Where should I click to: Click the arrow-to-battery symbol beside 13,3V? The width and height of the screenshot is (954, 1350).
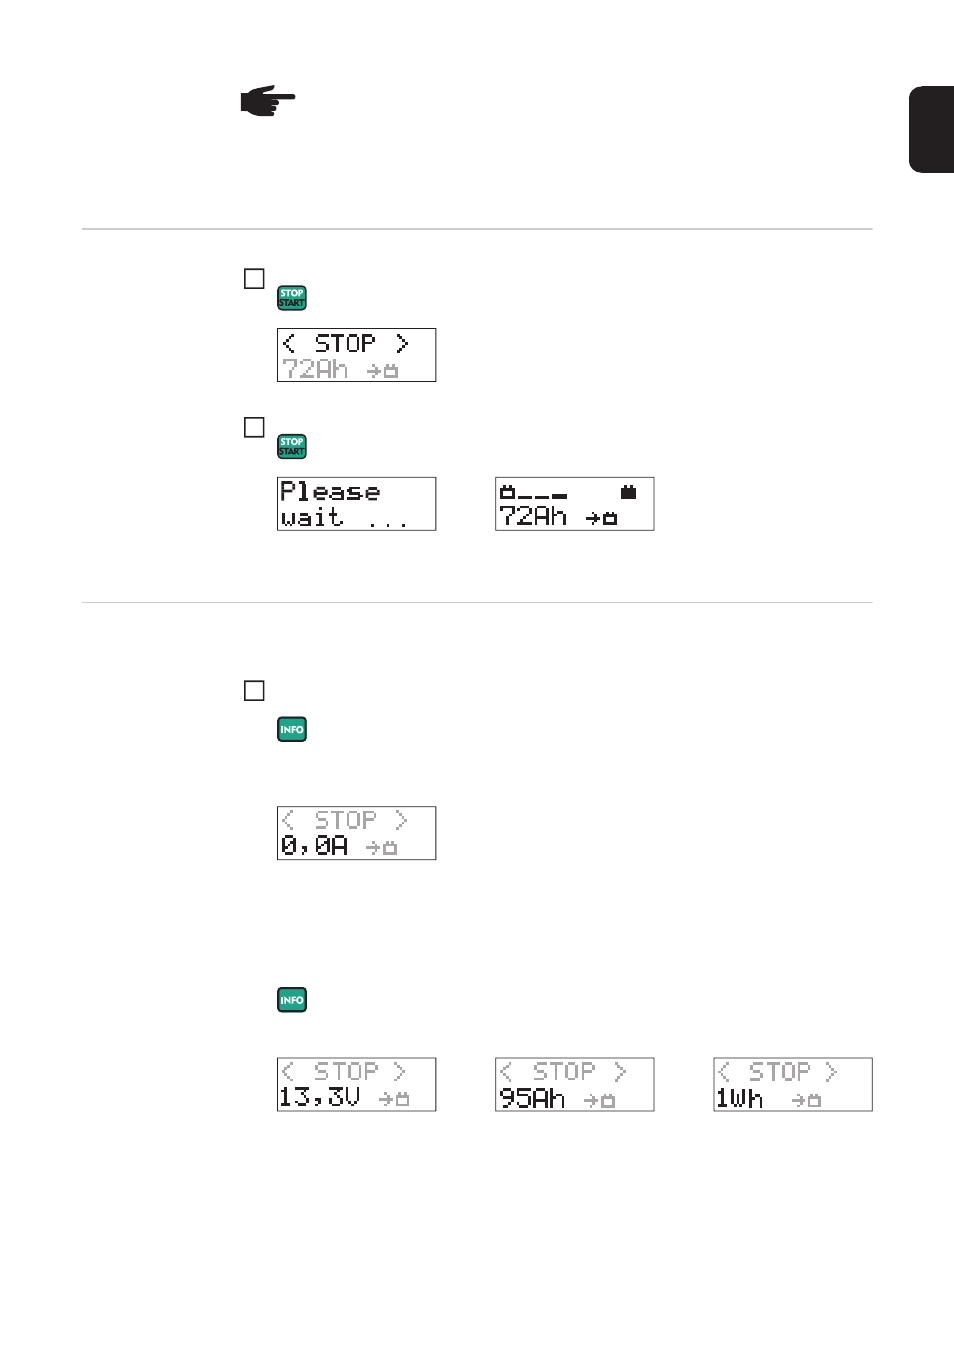[x=394, y=1099]
